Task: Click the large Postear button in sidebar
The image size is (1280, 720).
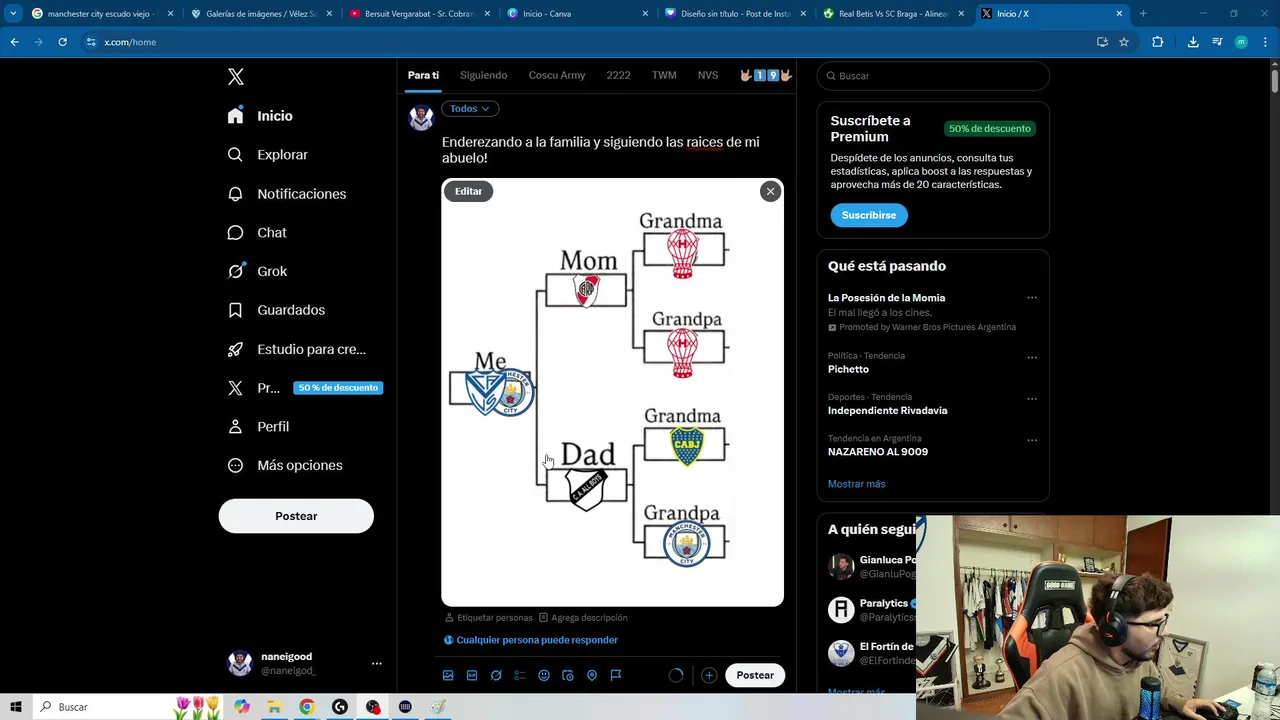Action: click(x=296, y=516)
